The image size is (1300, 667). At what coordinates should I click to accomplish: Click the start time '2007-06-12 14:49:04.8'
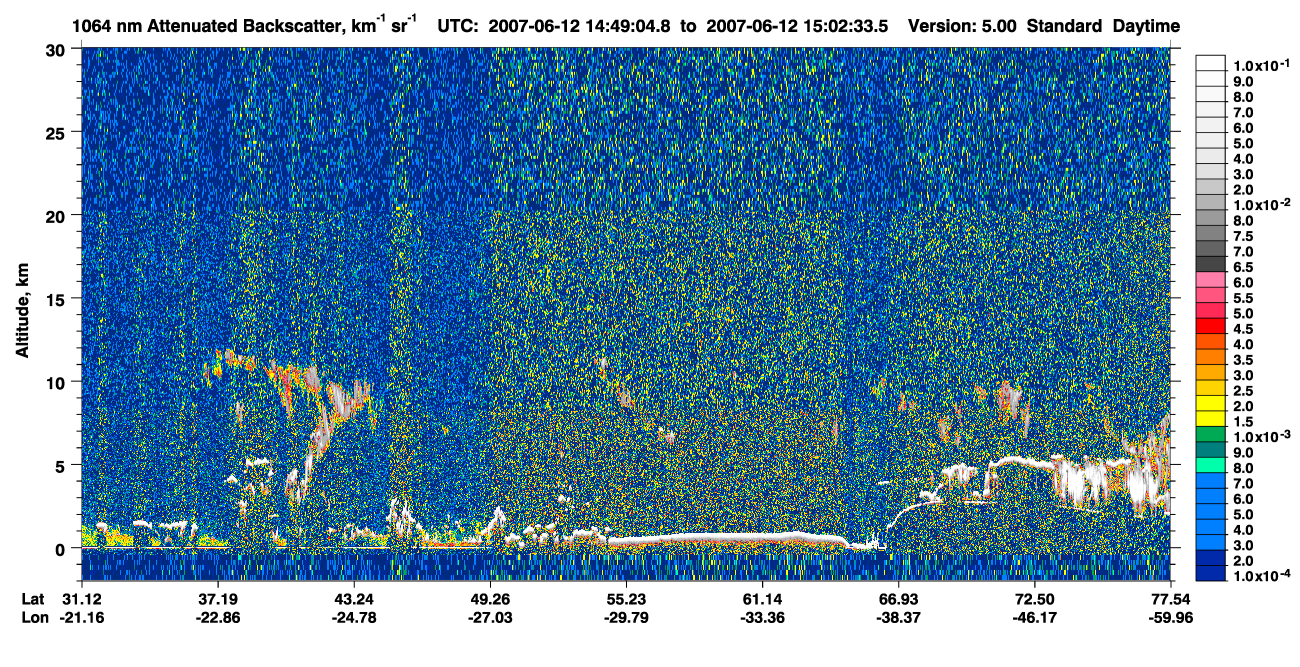click(x=581, y=27)
